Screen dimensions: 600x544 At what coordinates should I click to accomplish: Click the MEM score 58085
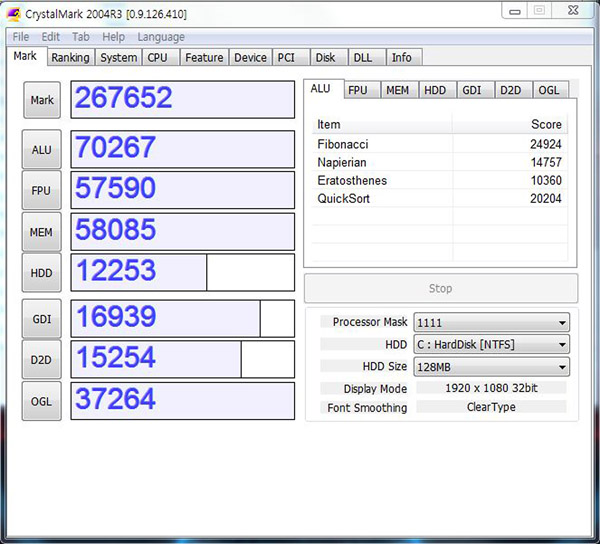coord(183,232)
